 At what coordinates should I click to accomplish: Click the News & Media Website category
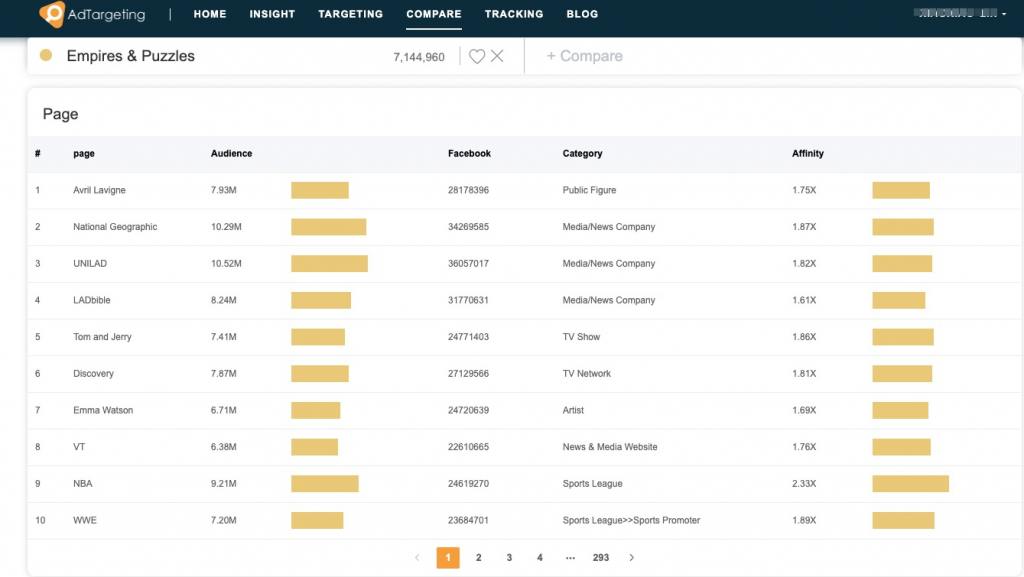[610, 446]
